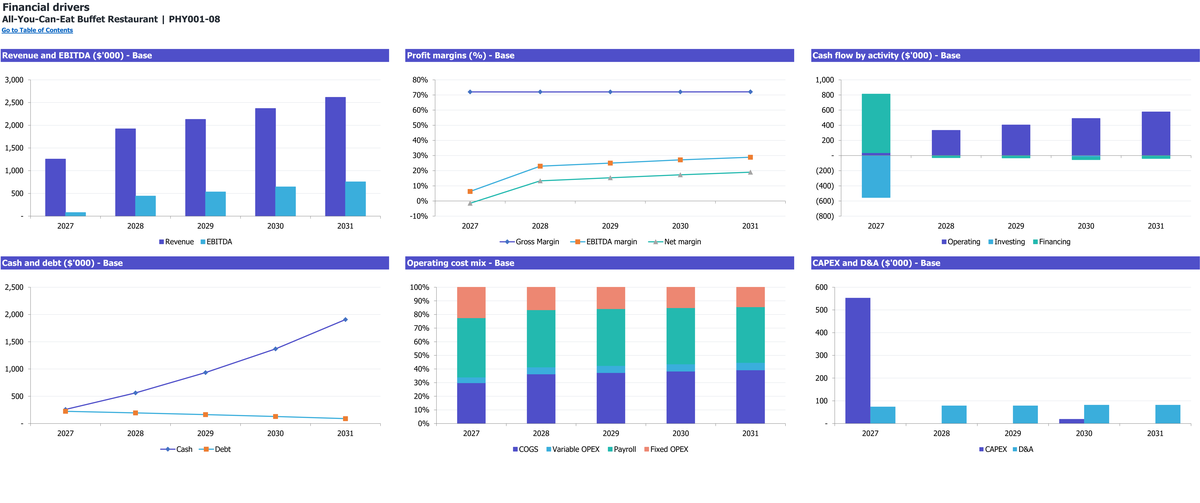The height and width of the screenshot is (503, 1200).
Task: Click the 80% axis label in Profit margins chart
Action: [x=420, y=80]
